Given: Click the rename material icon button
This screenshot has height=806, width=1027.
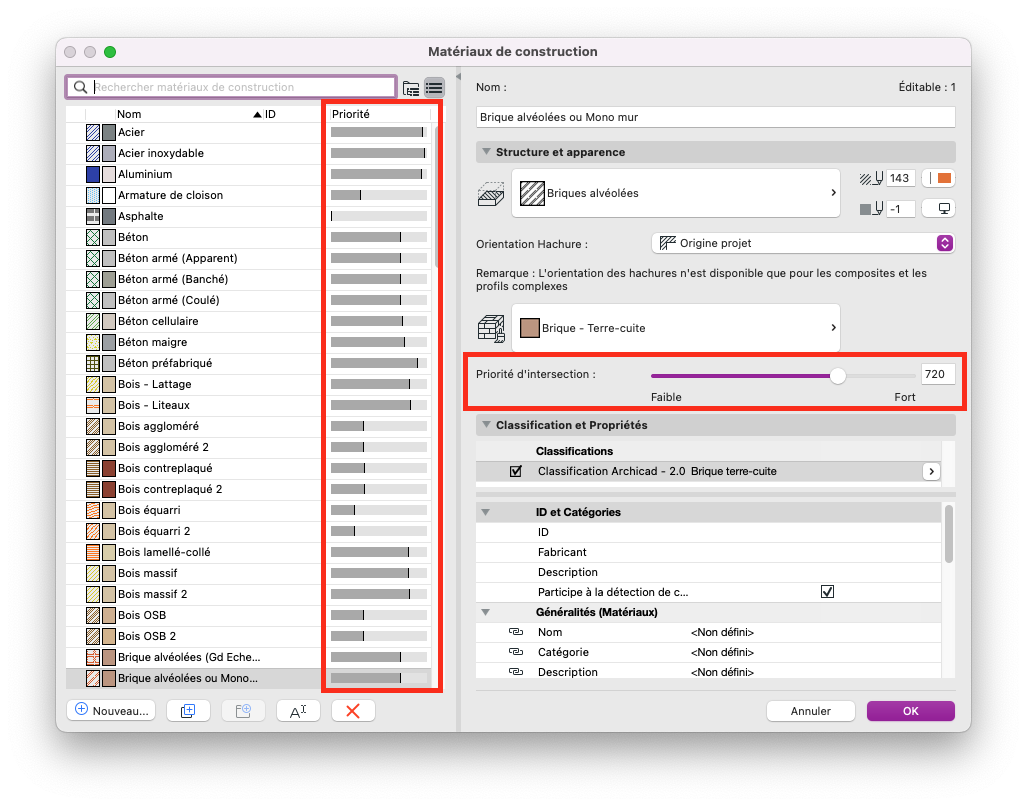Looking at the screenshot, I should click(x=298, y=710).
